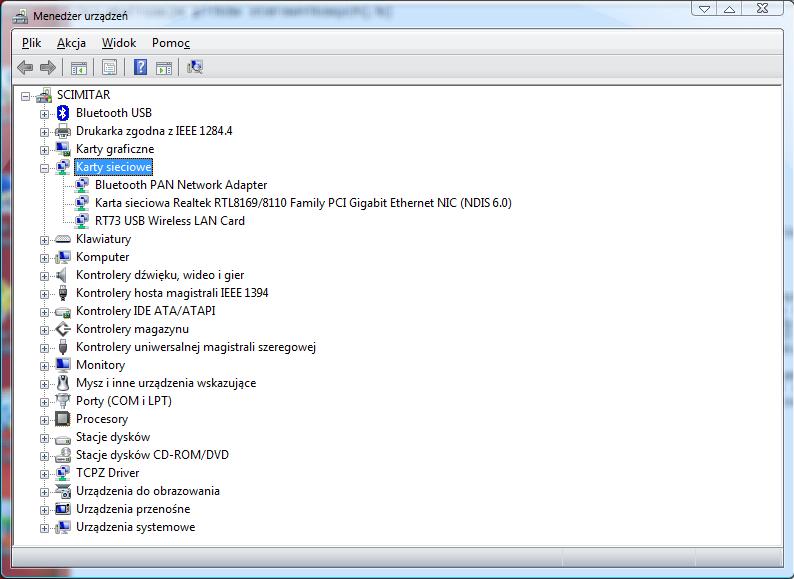Expand the Porty (COM i LPT) node

[45, 402]
